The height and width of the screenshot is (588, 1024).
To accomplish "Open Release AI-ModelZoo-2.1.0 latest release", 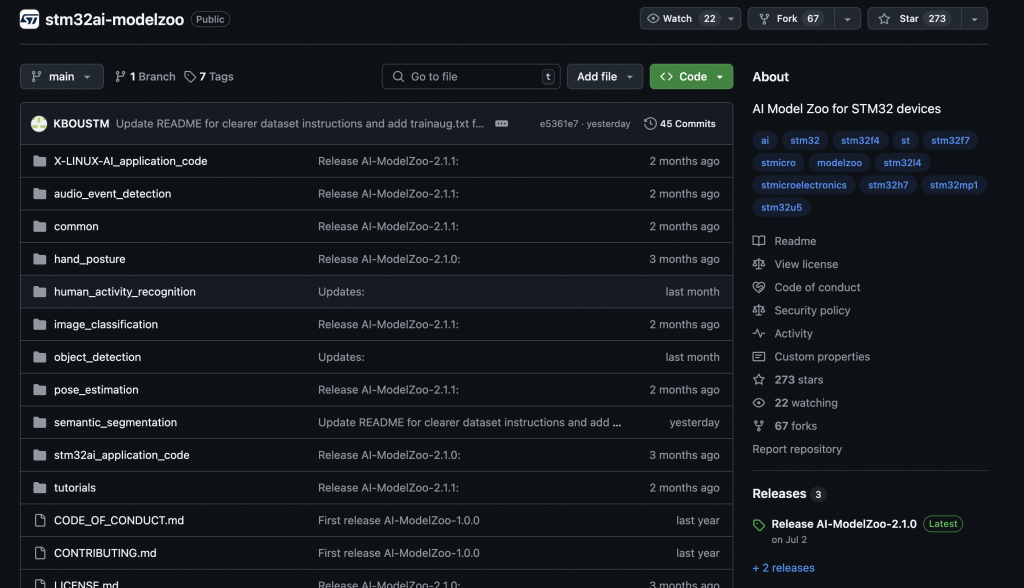I will click(x=844, y=524).
